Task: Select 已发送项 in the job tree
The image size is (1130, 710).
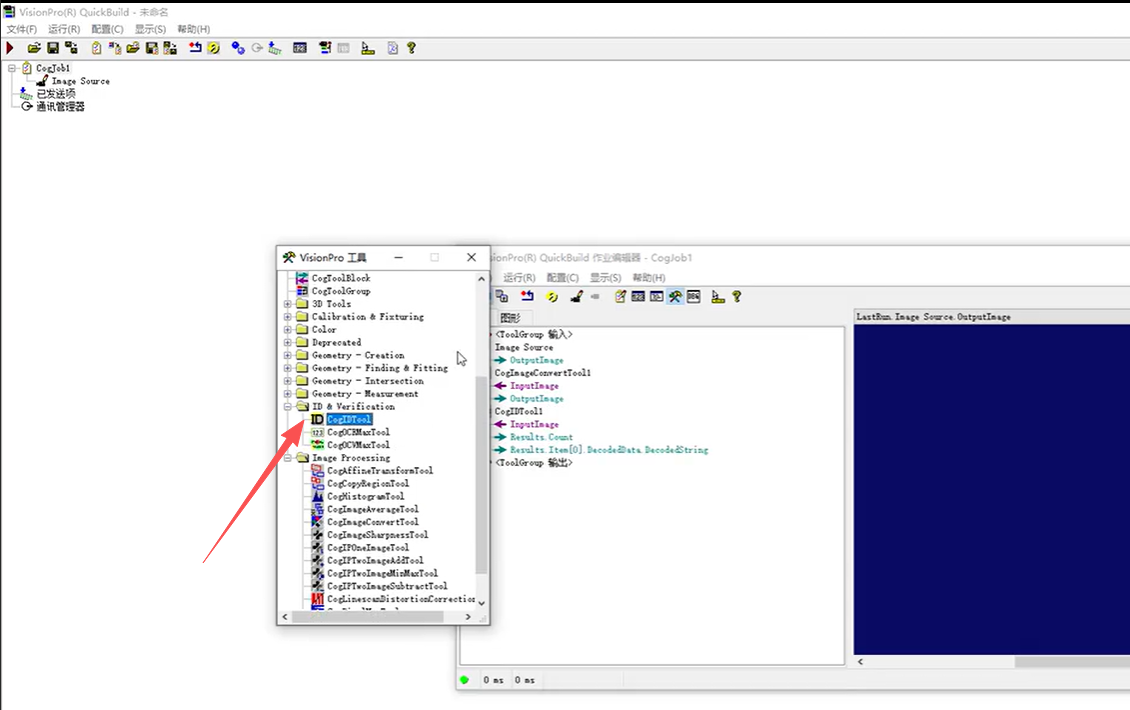Action: pos(55,94)
